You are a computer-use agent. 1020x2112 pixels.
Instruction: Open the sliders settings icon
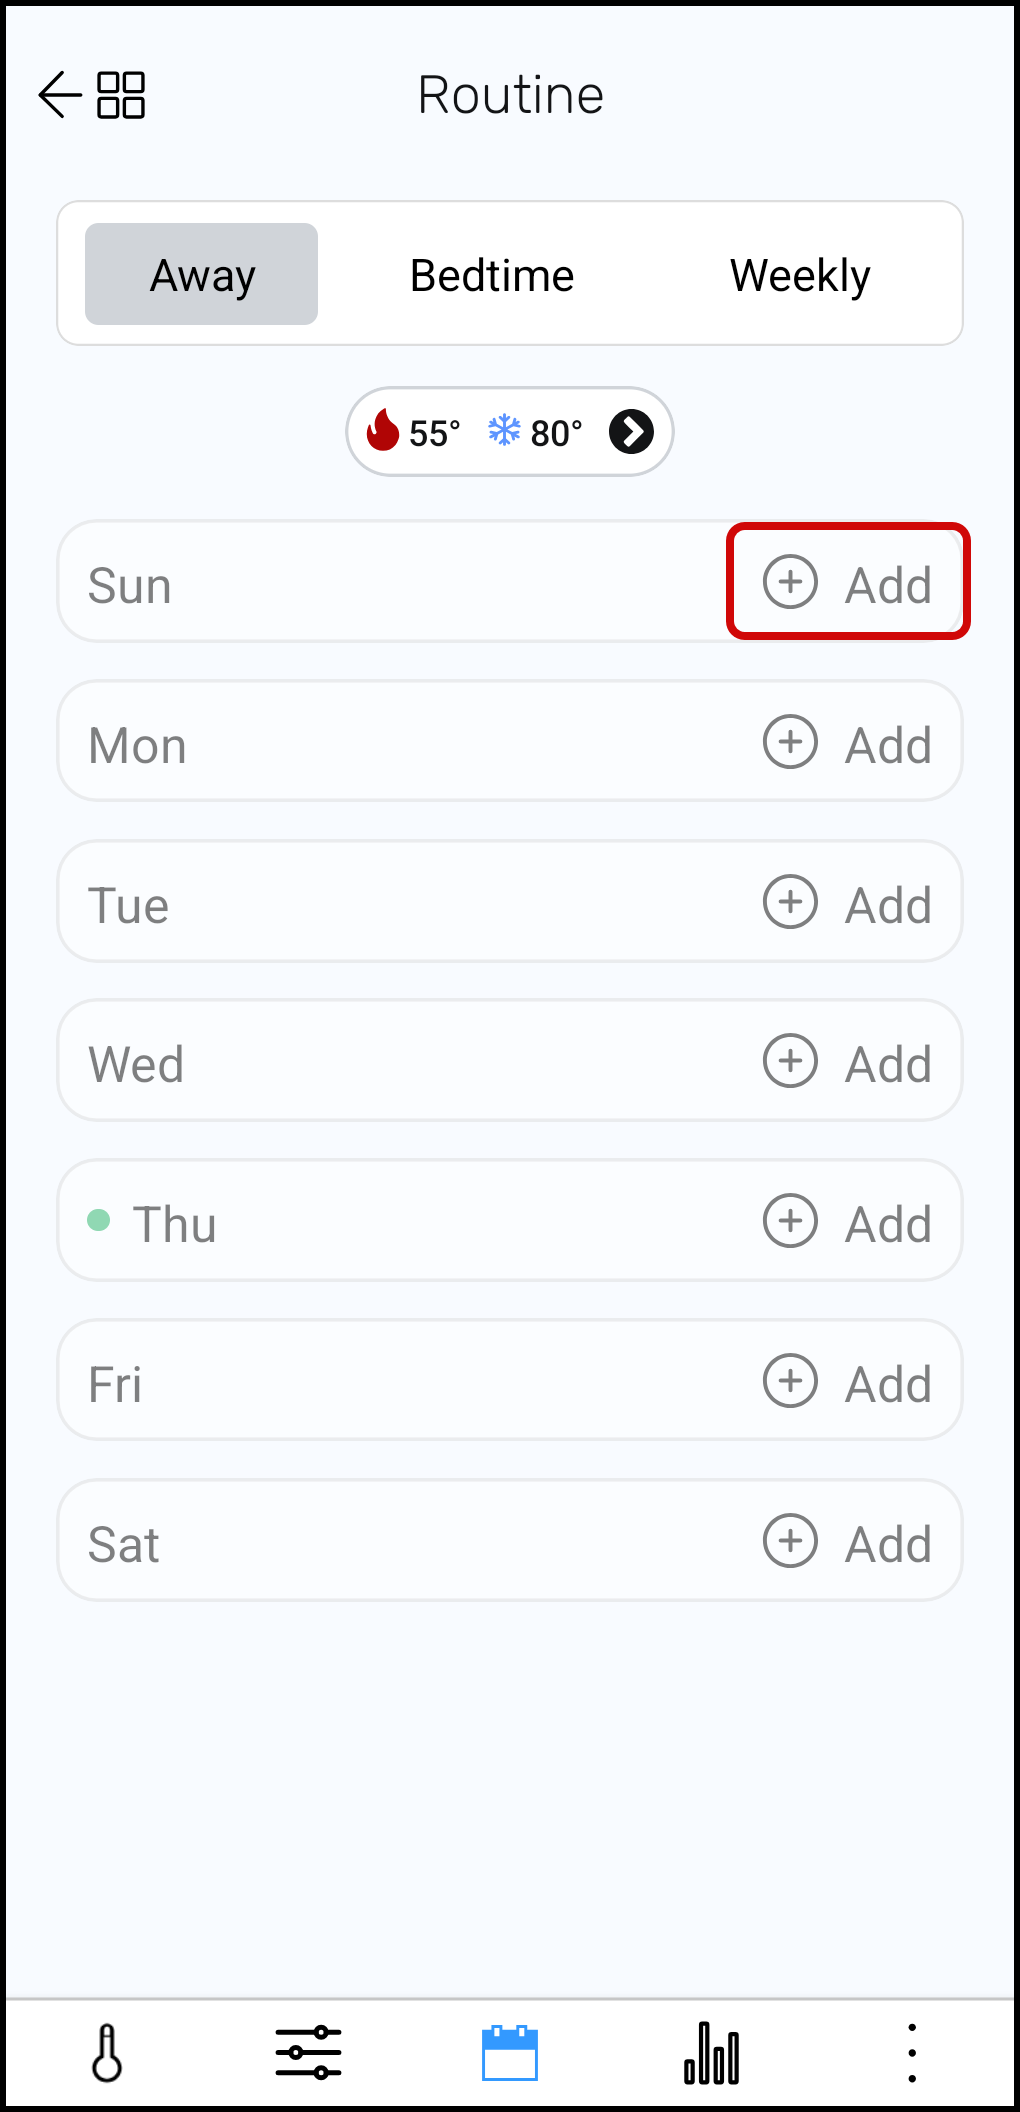pos(308,2053)
